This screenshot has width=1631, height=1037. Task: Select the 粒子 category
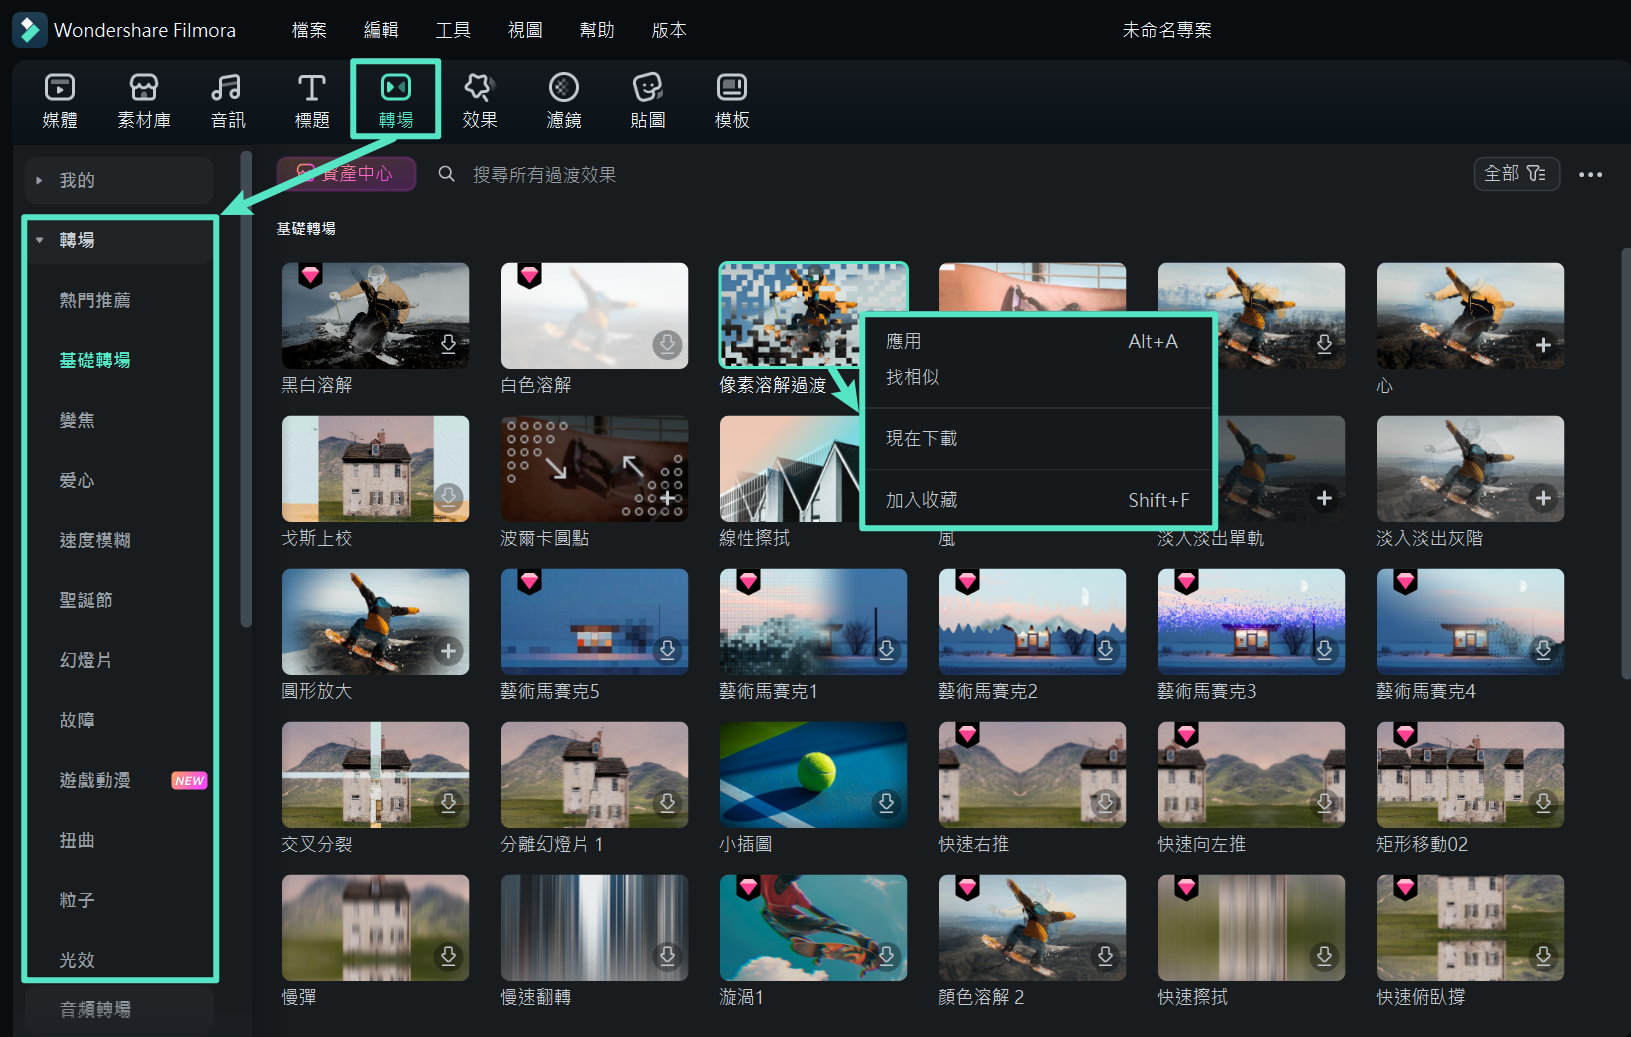77,900
